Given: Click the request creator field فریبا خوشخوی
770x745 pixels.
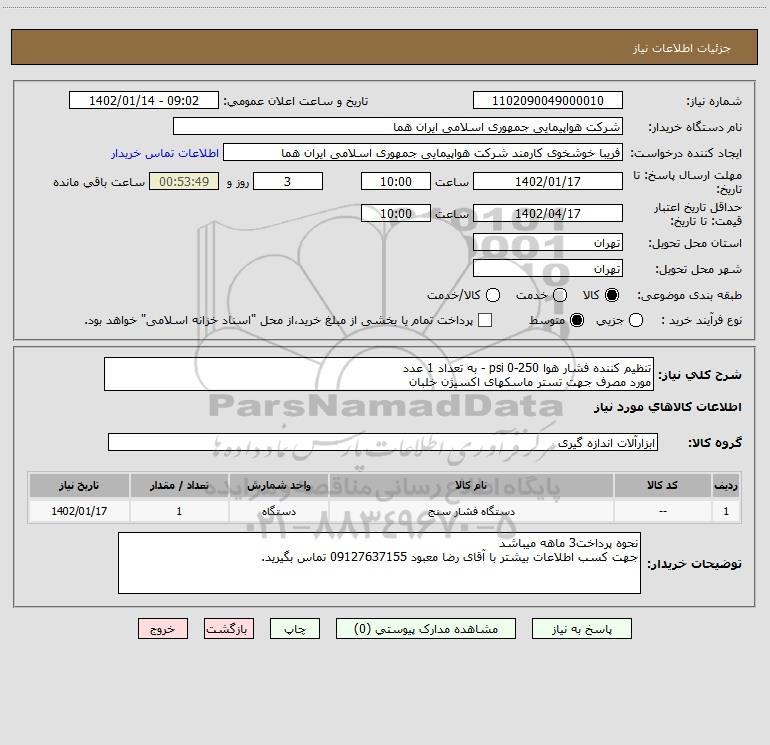Looking at the screenshot, I should point(423,153).
